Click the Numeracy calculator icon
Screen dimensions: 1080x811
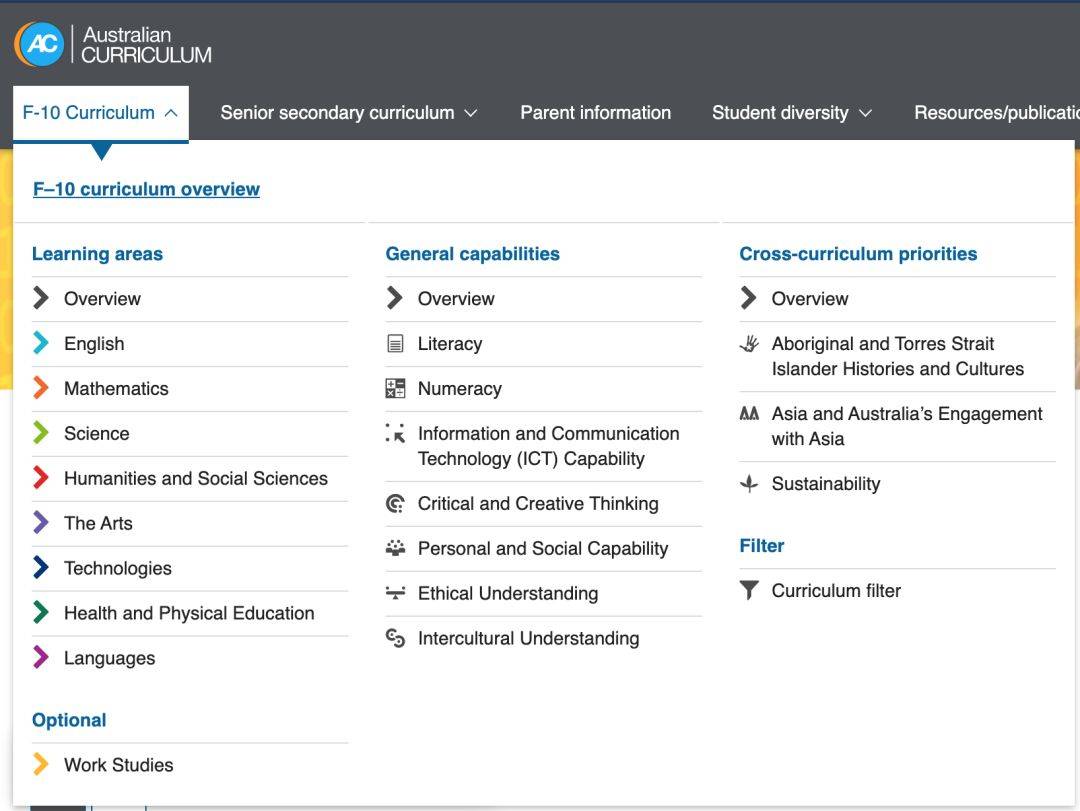(x=395, y=388)
